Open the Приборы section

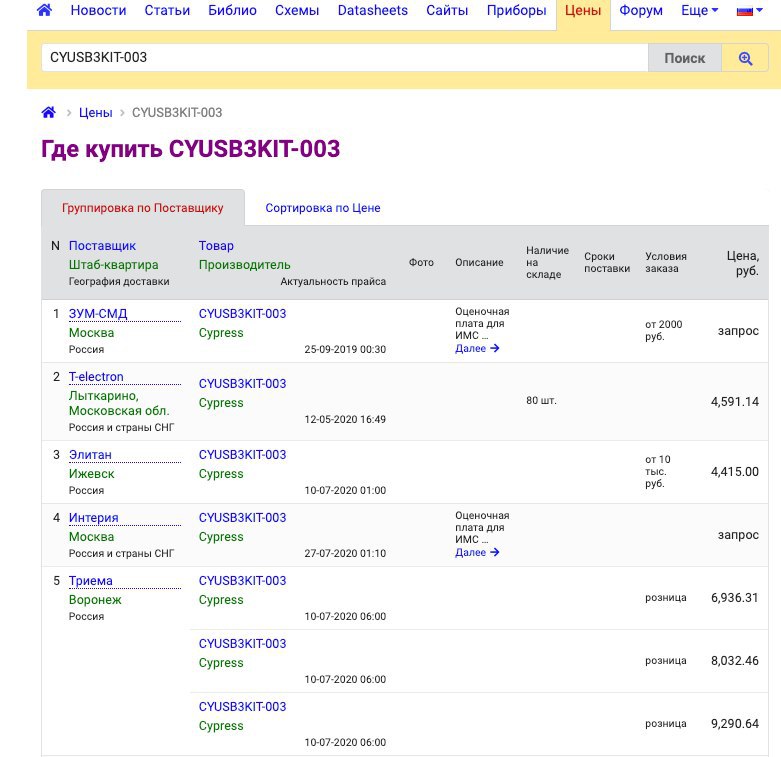point(517,10)
